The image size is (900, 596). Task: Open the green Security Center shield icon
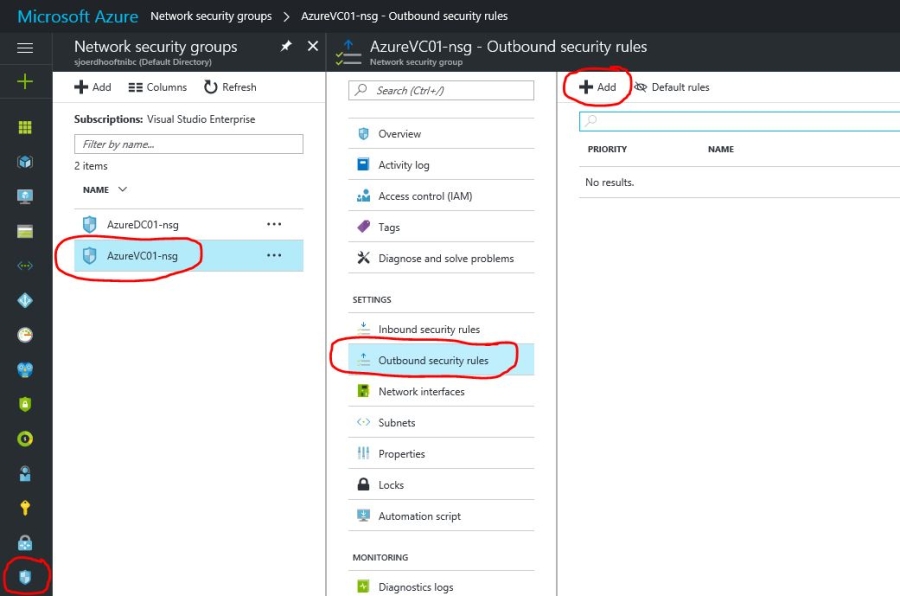point(25,404)
